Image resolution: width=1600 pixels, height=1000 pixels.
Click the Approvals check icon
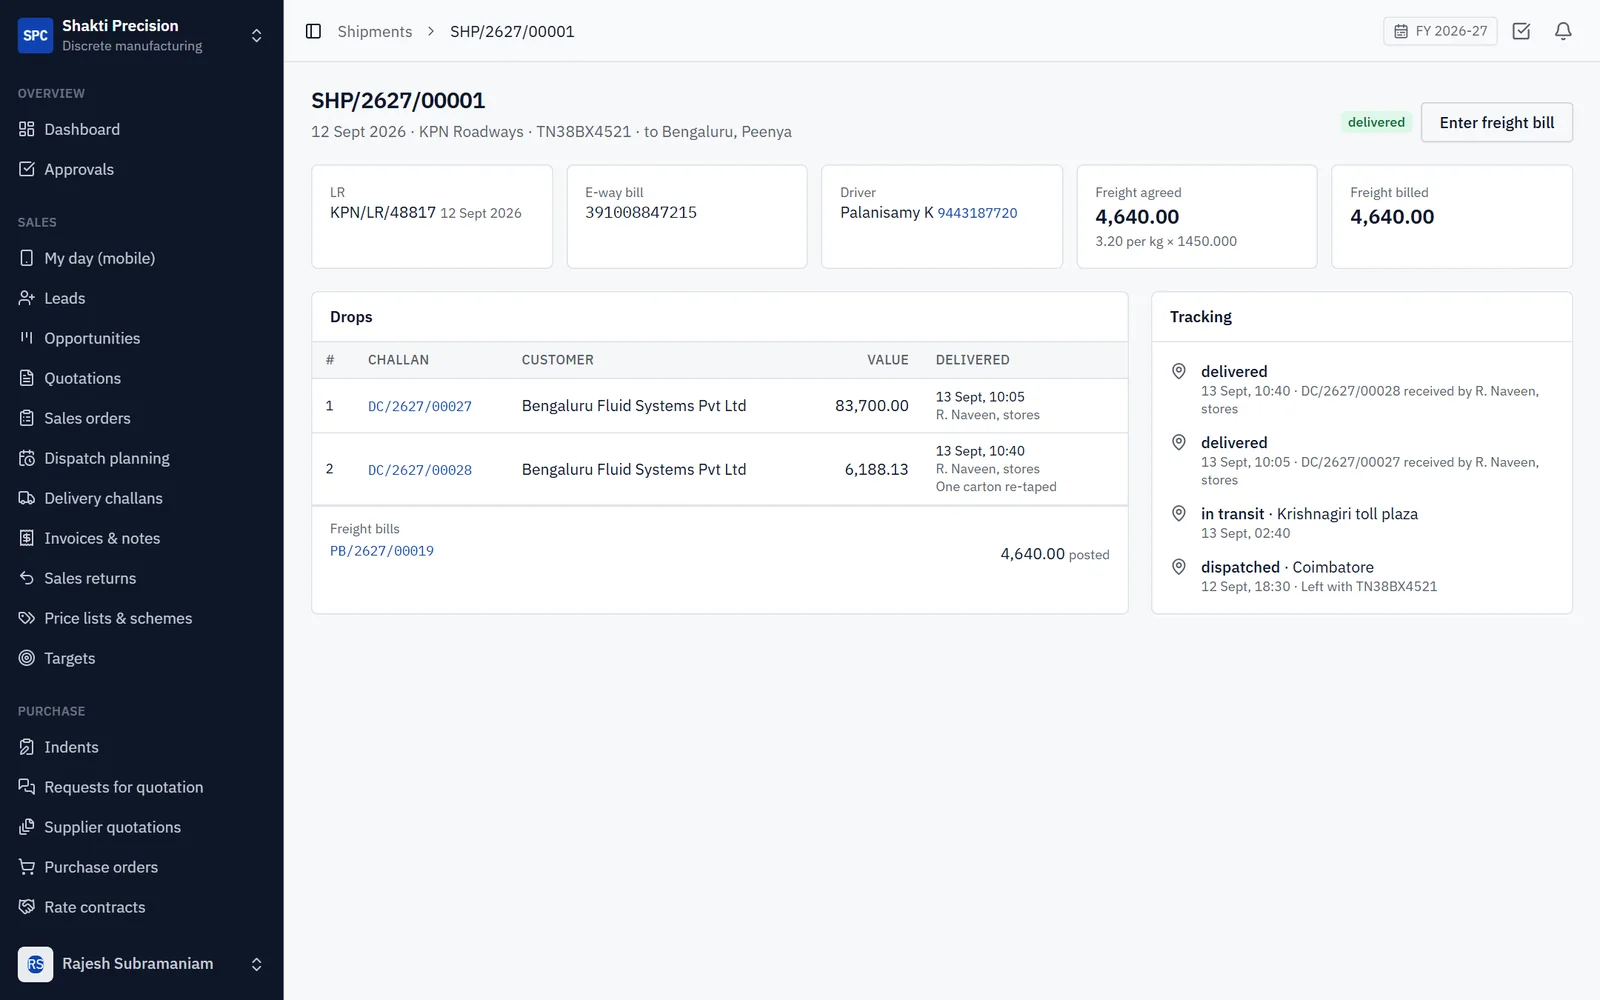click(27, 169)
